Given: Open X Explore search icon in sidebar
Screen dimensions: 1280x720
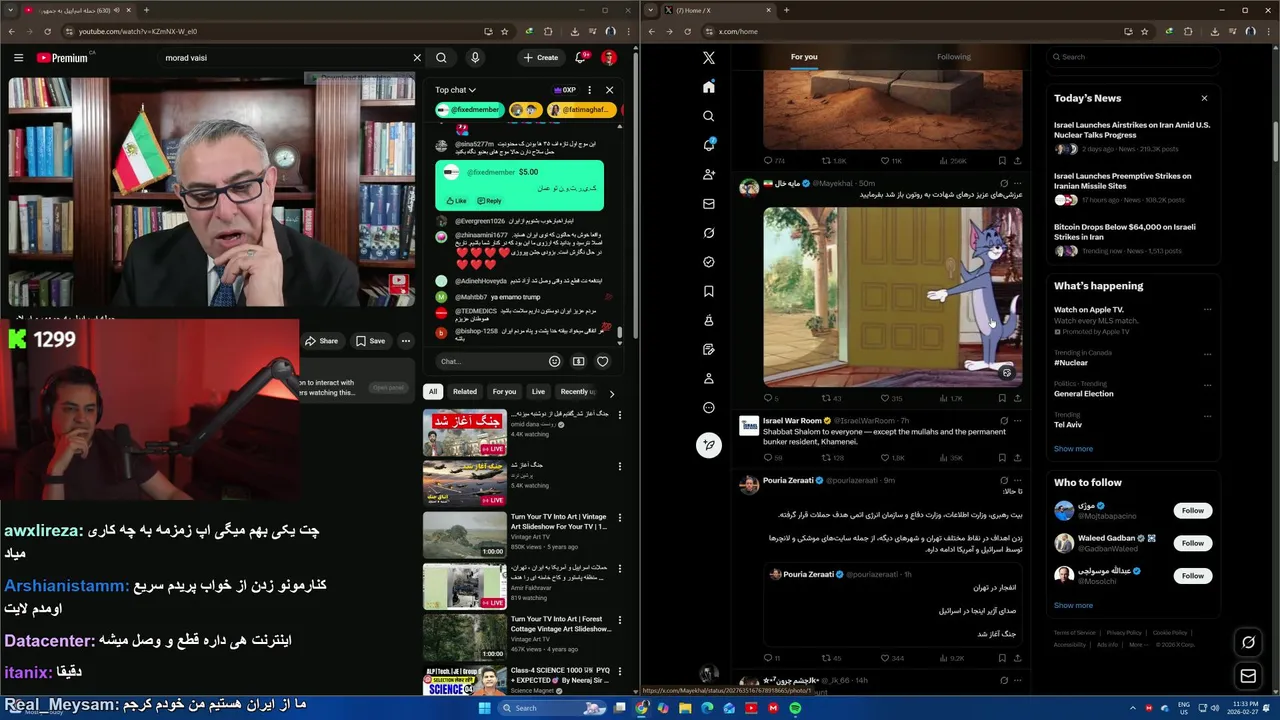Looking at the screenshot, I should click(708, 116).
